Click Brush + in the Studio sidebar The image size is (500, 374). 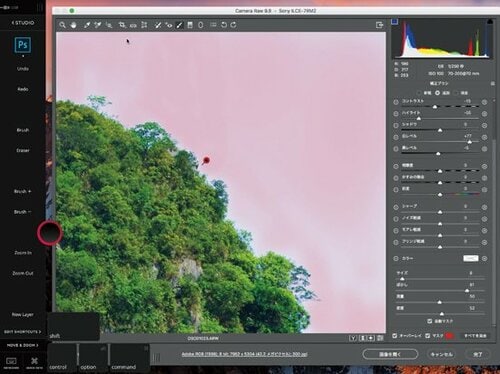tap(23, 191)
